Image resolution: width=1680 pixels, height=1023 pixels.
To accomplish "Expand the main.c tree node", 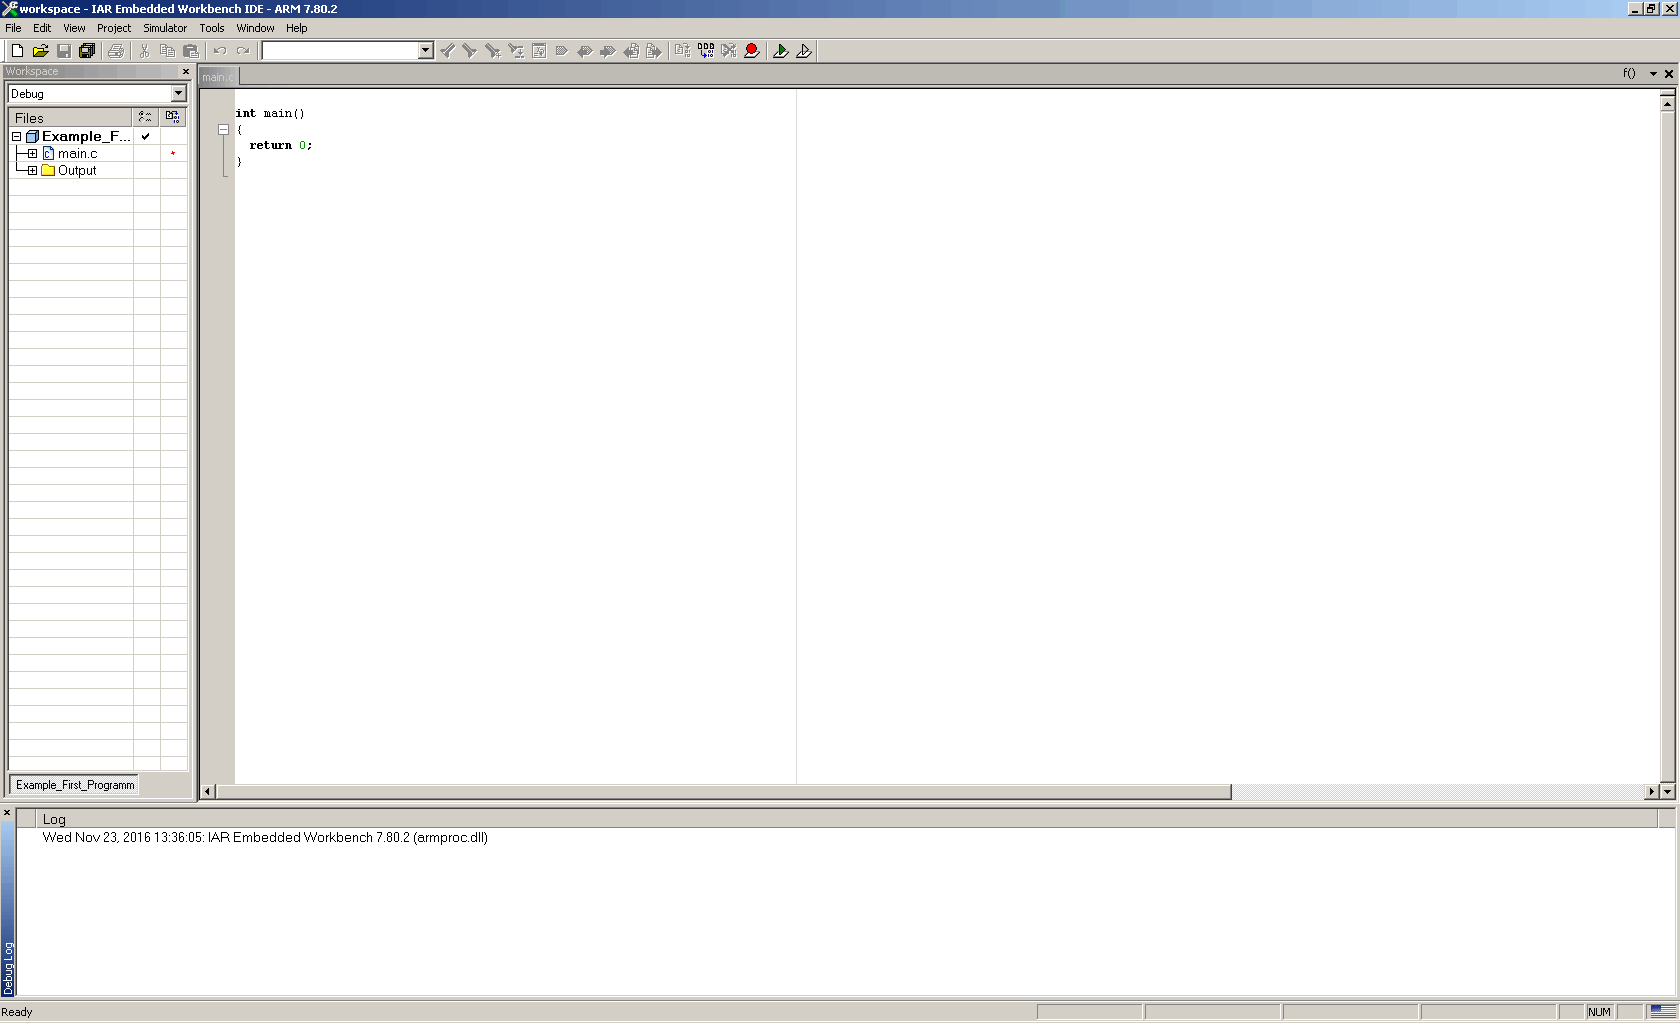I will 32,154.
